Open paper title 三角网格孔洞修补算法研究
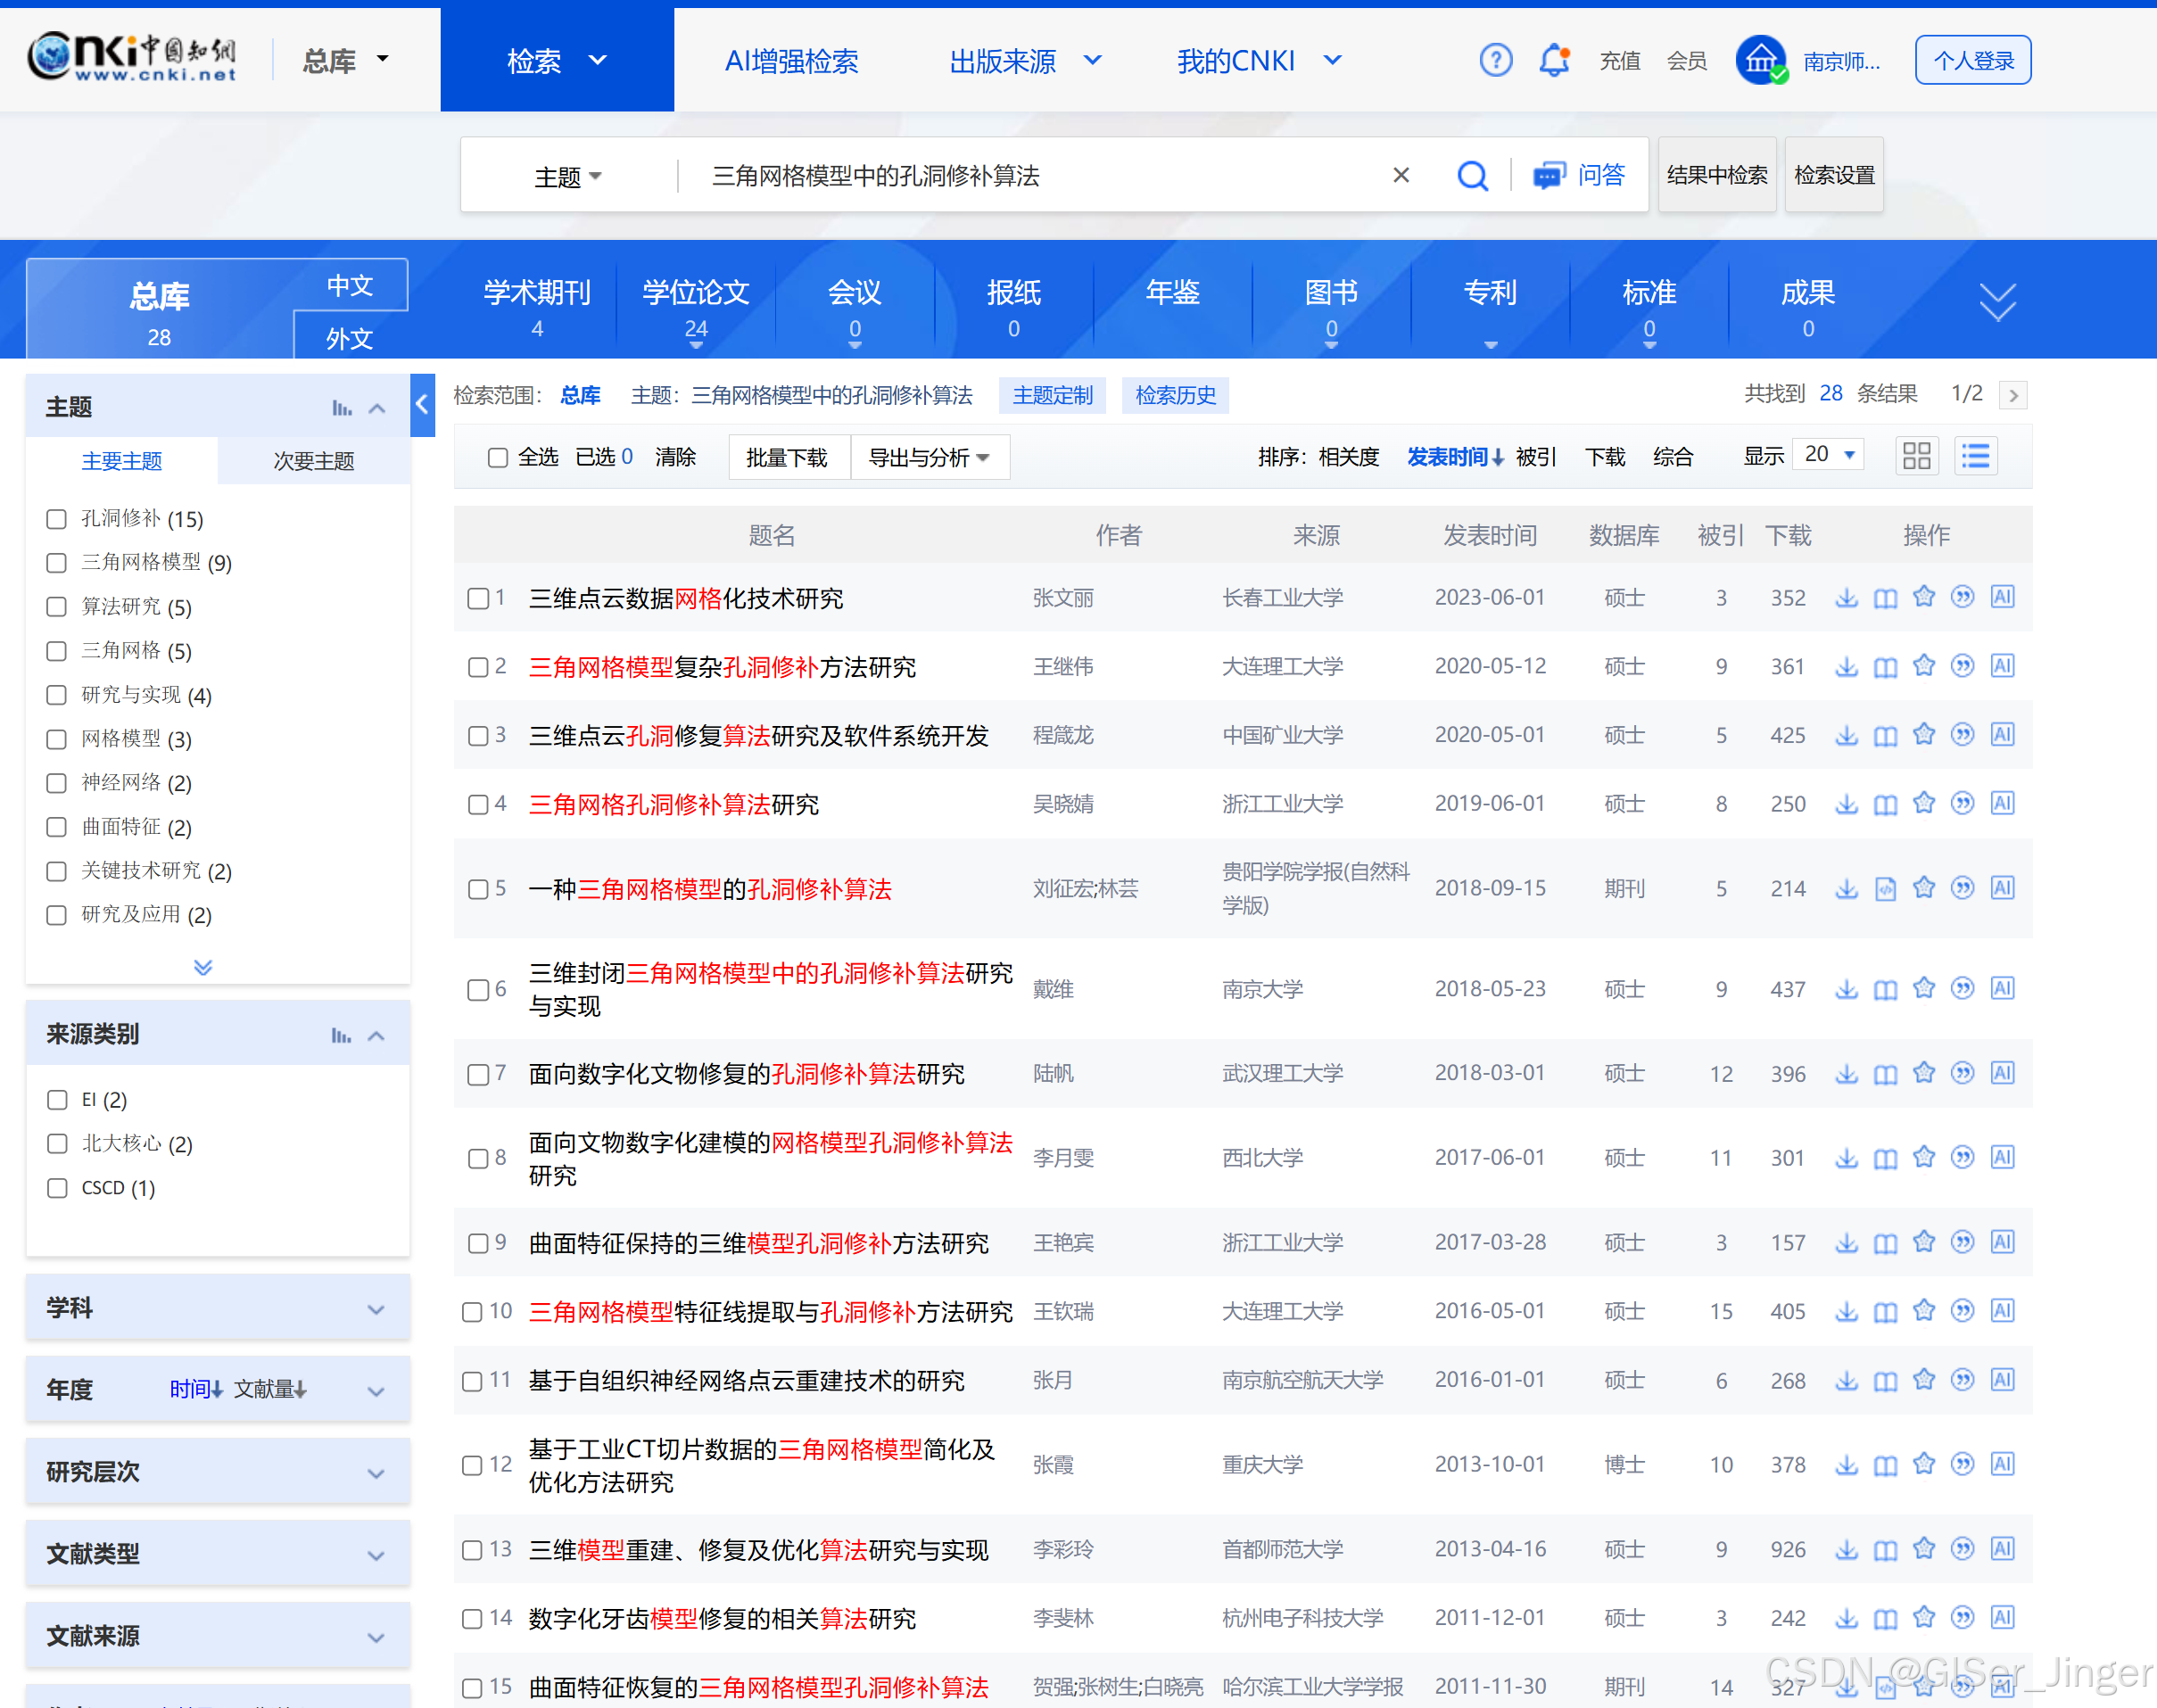2157x1708 pixels. click(x=673, y=804)
